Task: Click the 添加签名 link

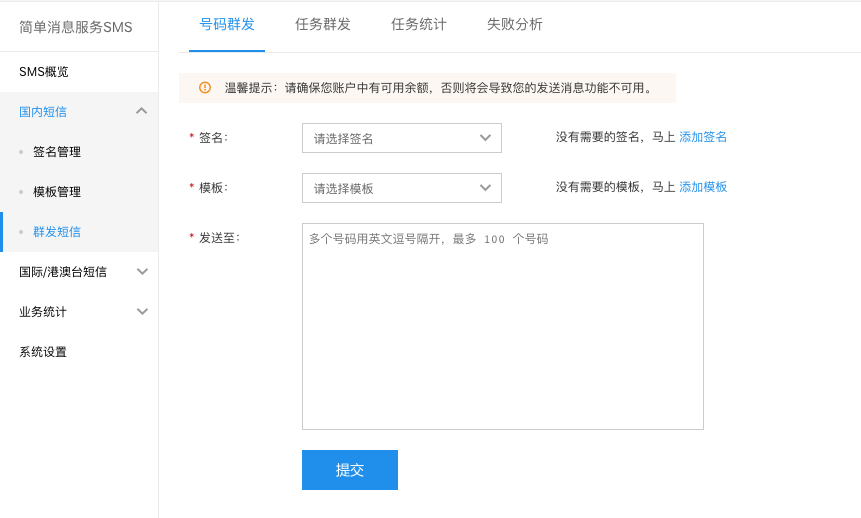Action: click(703, 137)
